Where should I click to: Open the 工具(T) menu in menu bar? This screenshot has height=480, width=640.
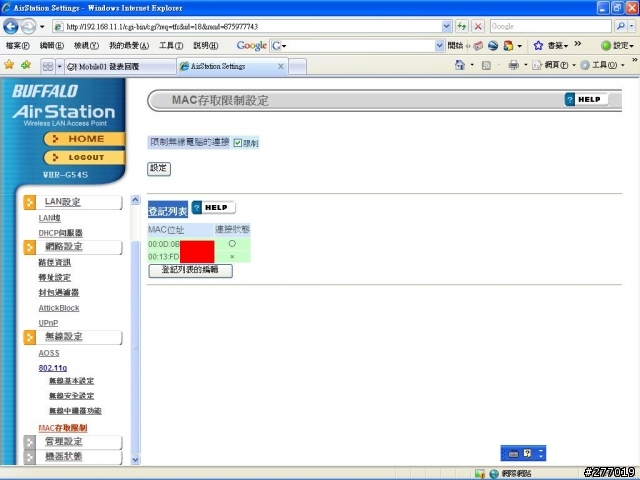(x=171, y=45)
